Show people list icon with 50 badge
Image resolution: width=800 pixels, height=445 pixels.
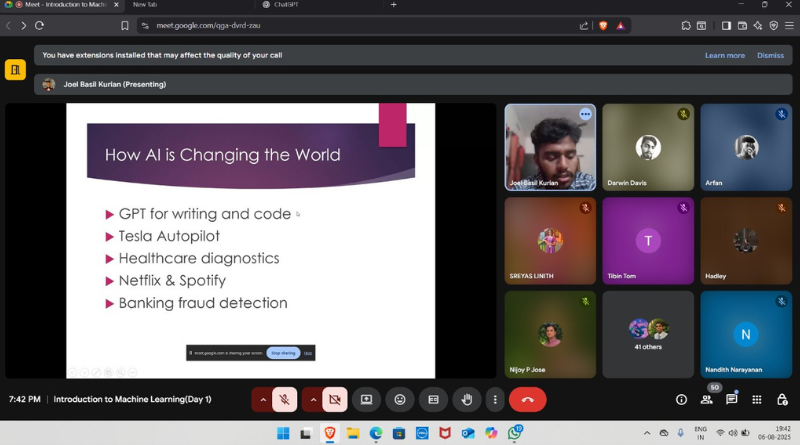pyautogui.click(x=707, y=400)
